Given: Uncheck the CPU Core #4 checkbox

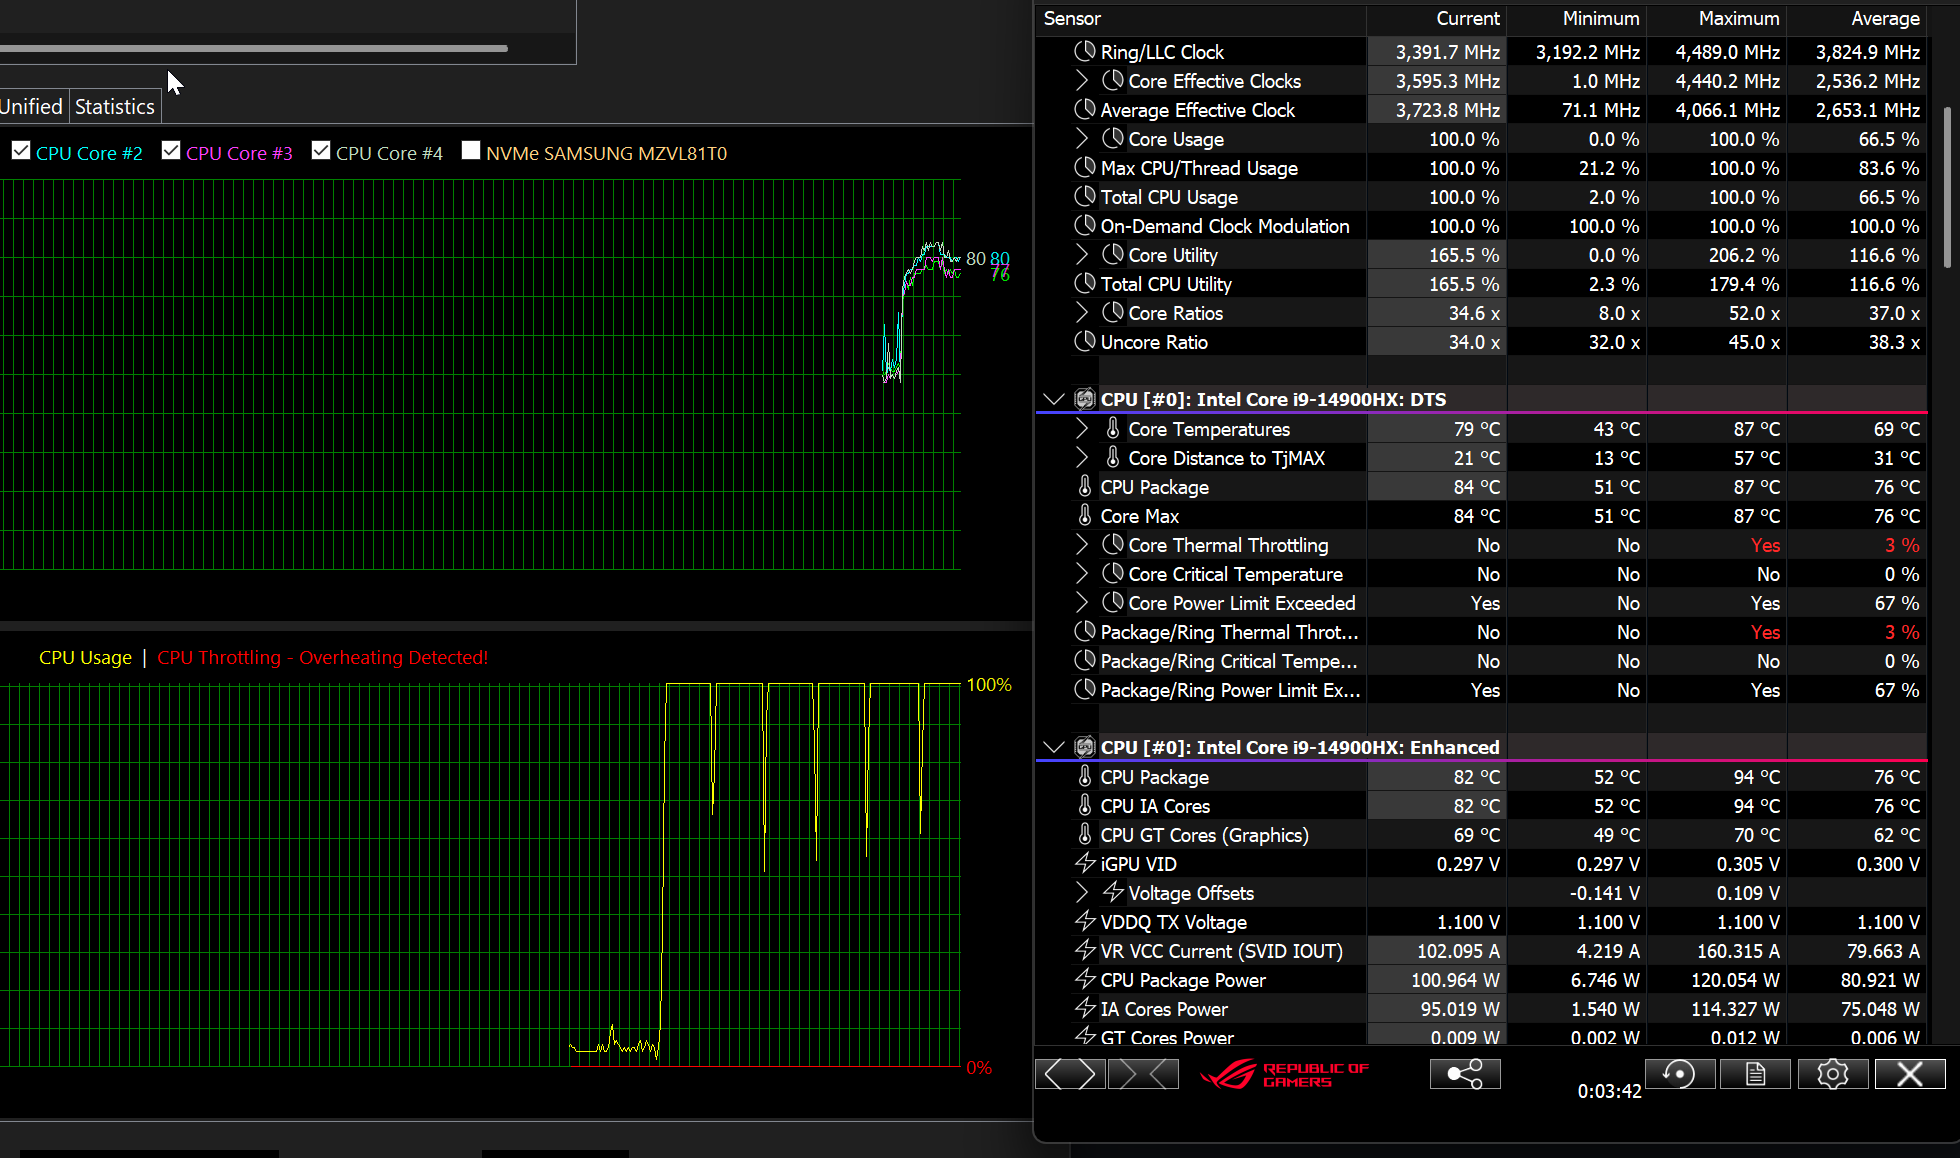Looking at the screenshot, I should coord(321,150).
